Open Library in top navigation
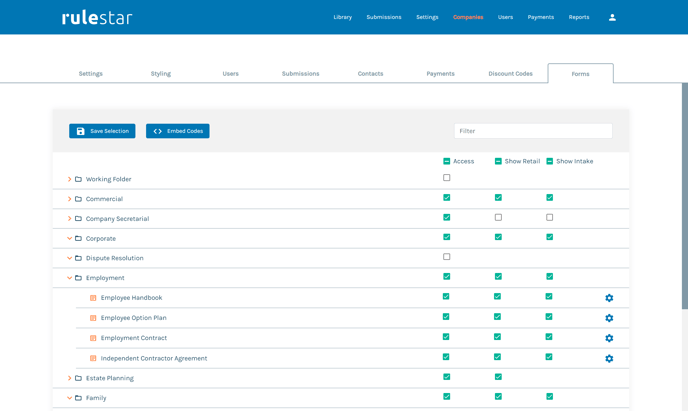Screen dimensions: 688x411 pyautogui.click(x=343, y=18)
